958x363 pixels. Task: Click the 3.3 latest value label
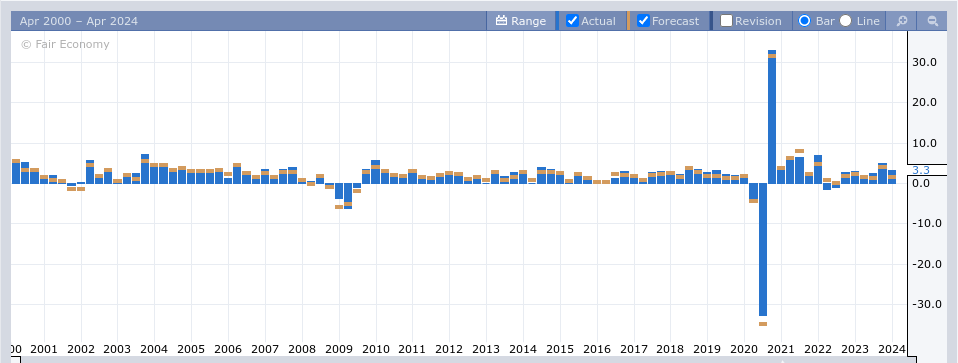coord(921,170)
